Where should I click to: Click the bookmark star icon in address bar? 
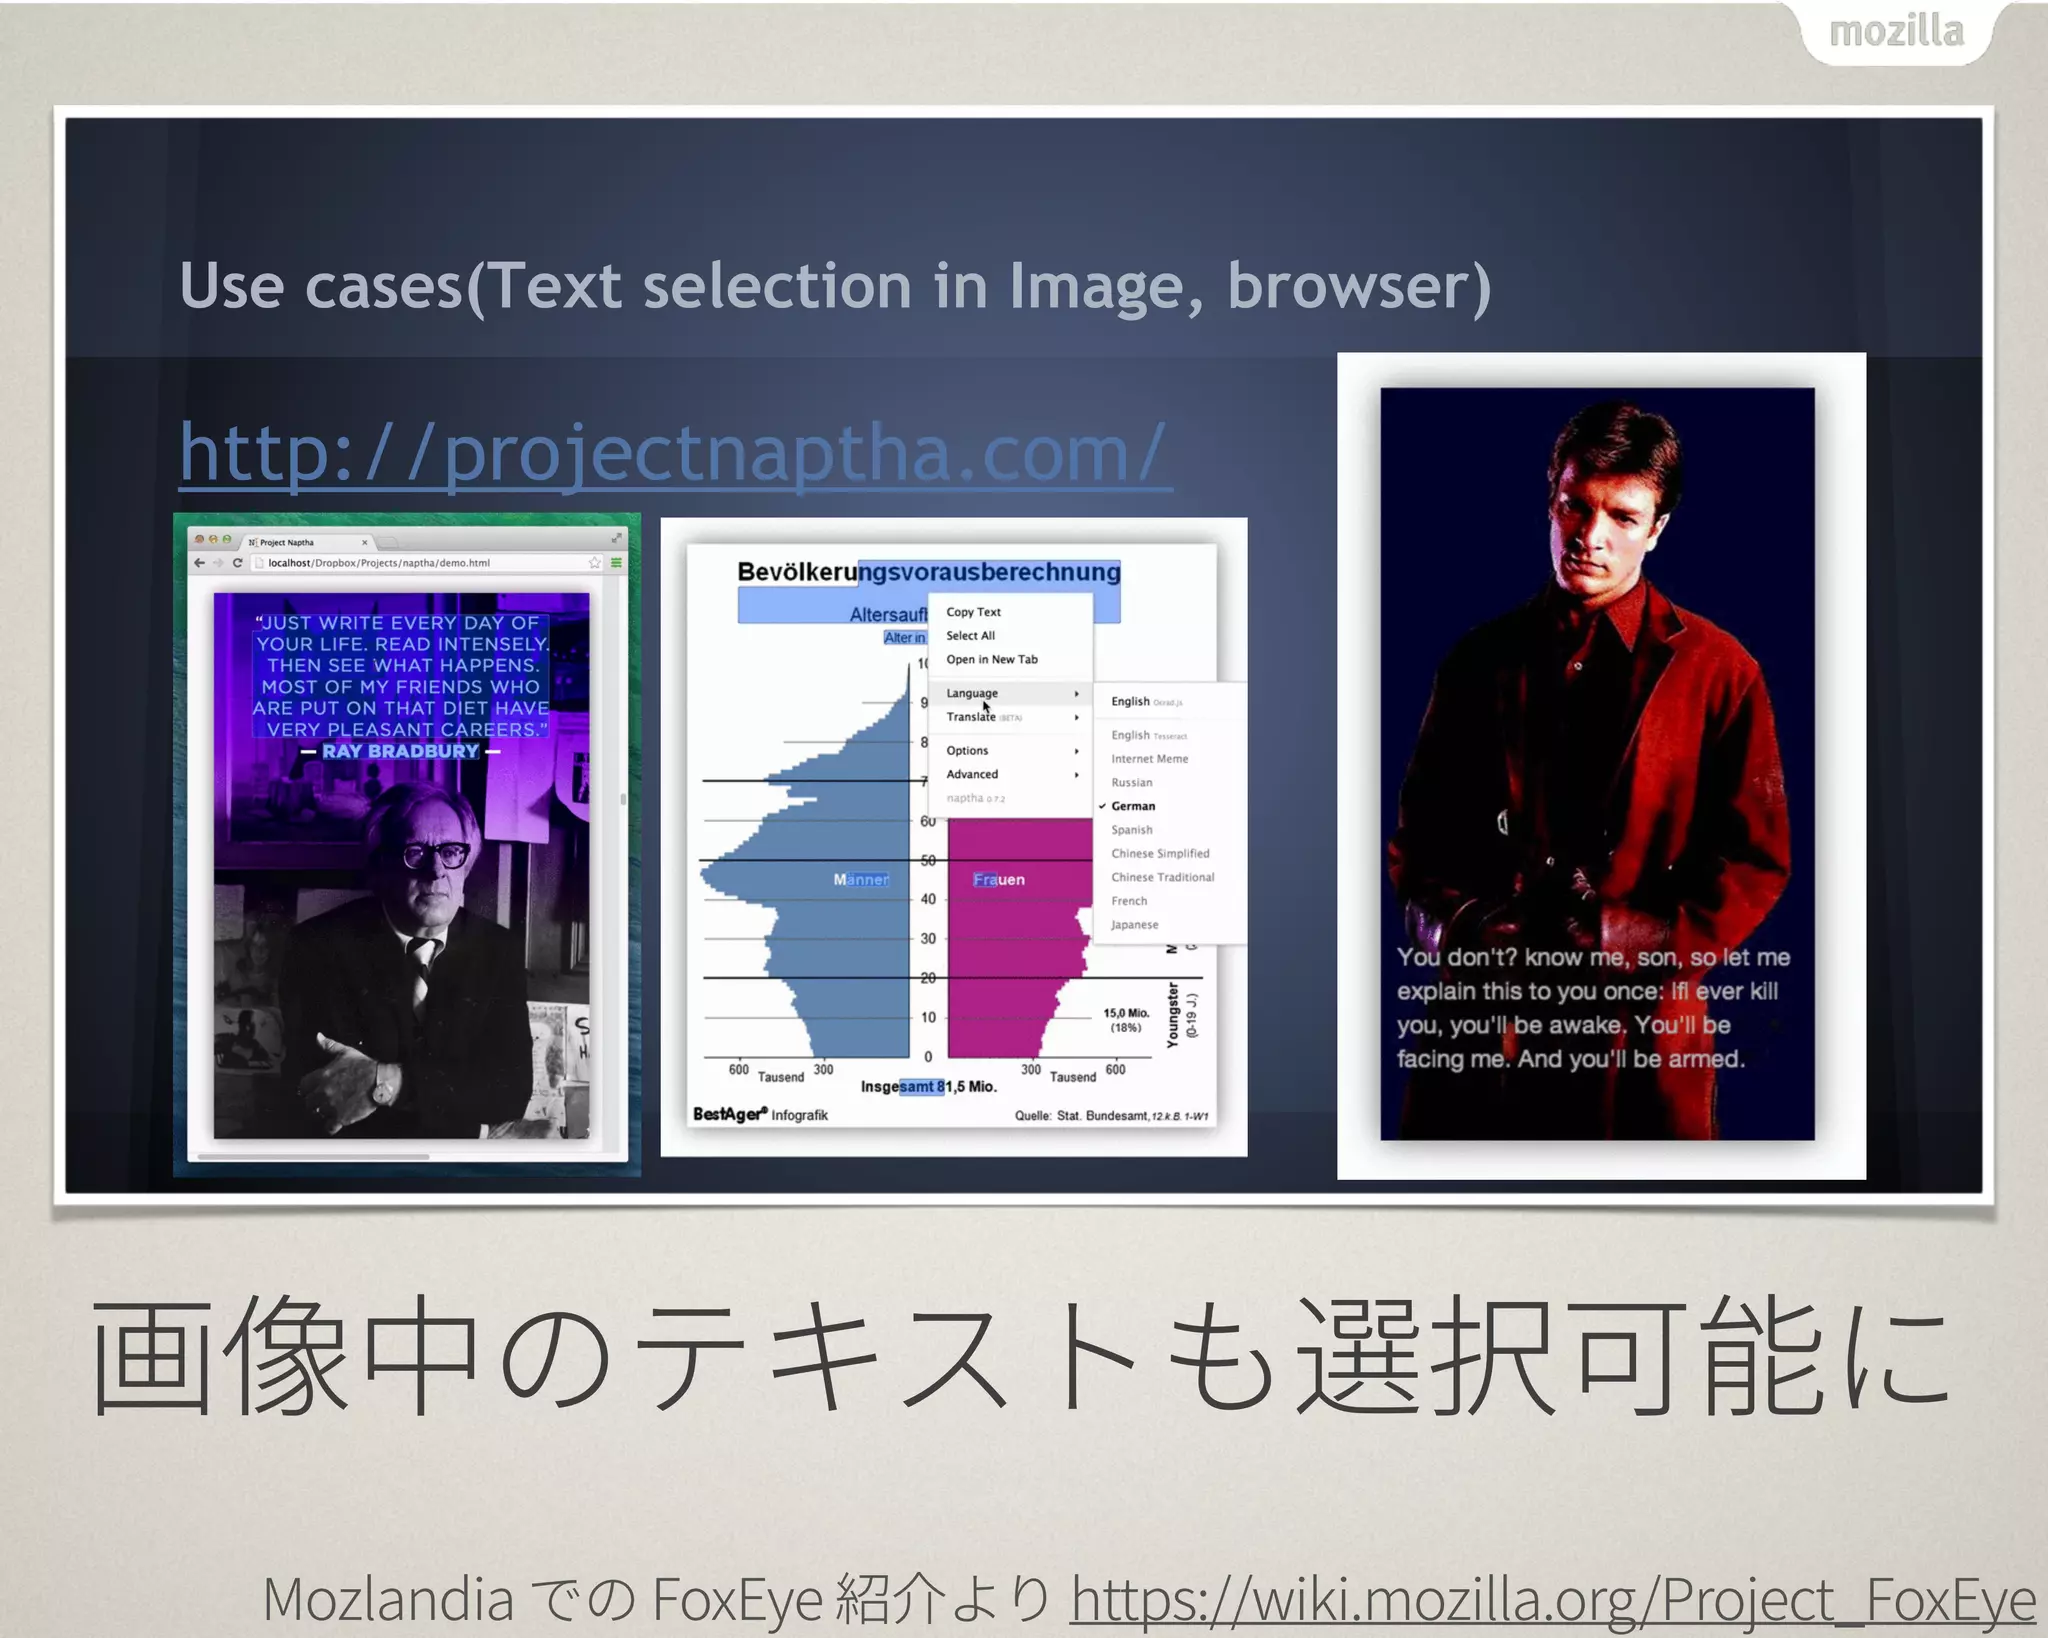point(595,563)
